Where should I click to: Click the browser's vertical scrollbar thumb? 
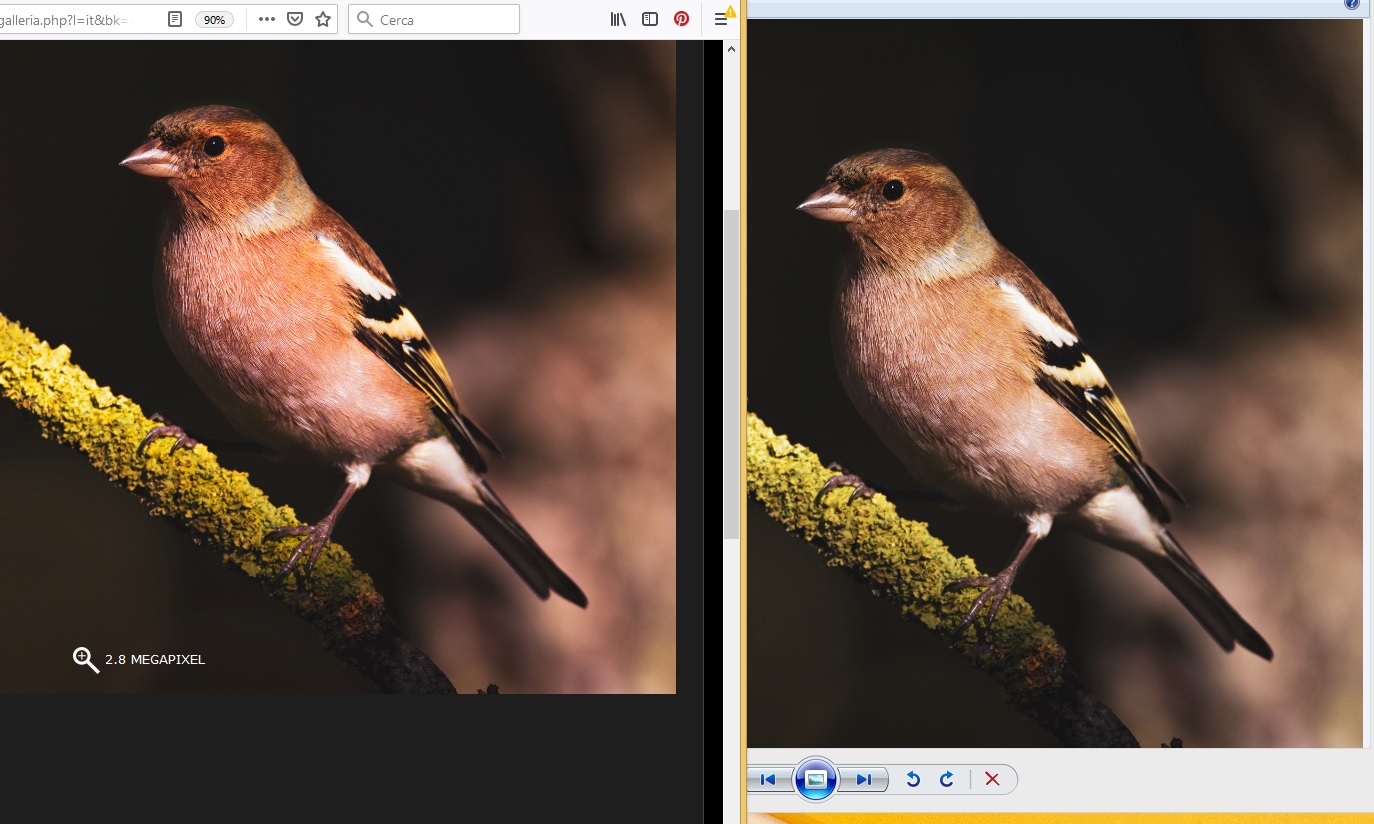(x=731, y=372)
